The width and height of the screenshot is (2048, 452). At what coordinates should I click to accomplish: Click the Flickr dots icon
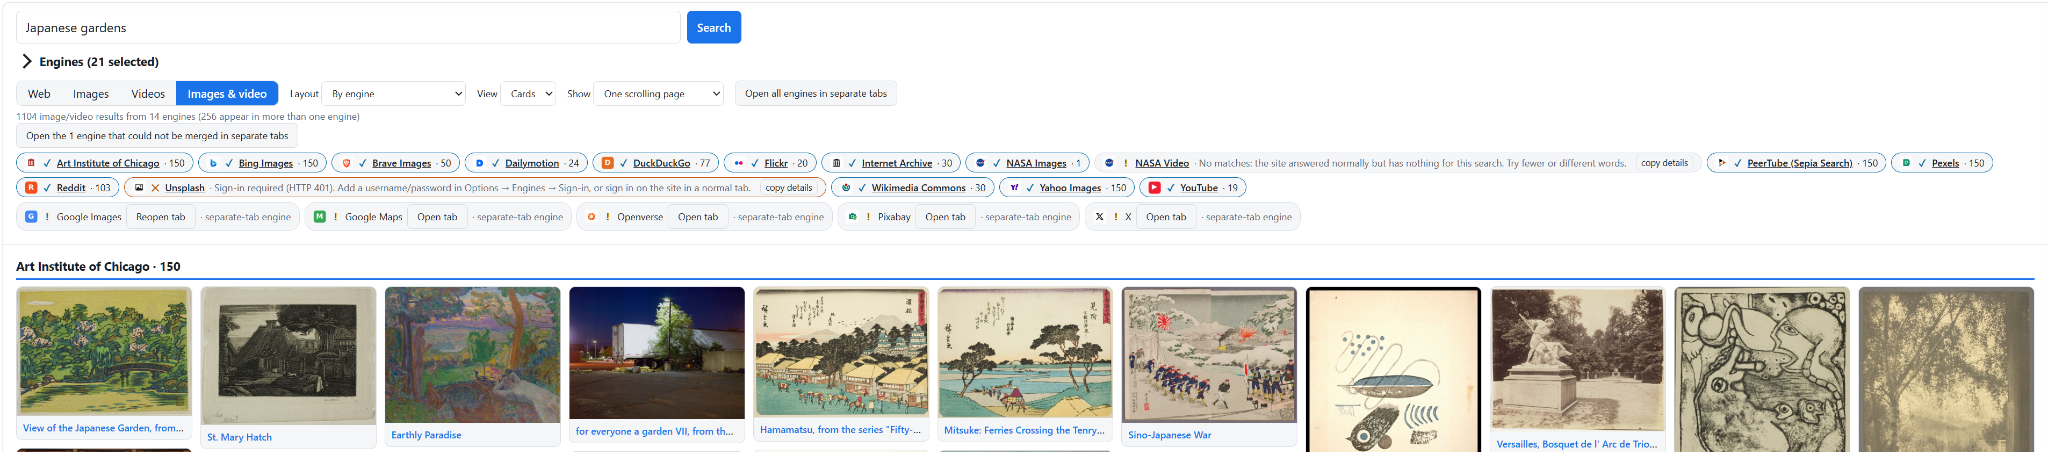pos(738,163)
